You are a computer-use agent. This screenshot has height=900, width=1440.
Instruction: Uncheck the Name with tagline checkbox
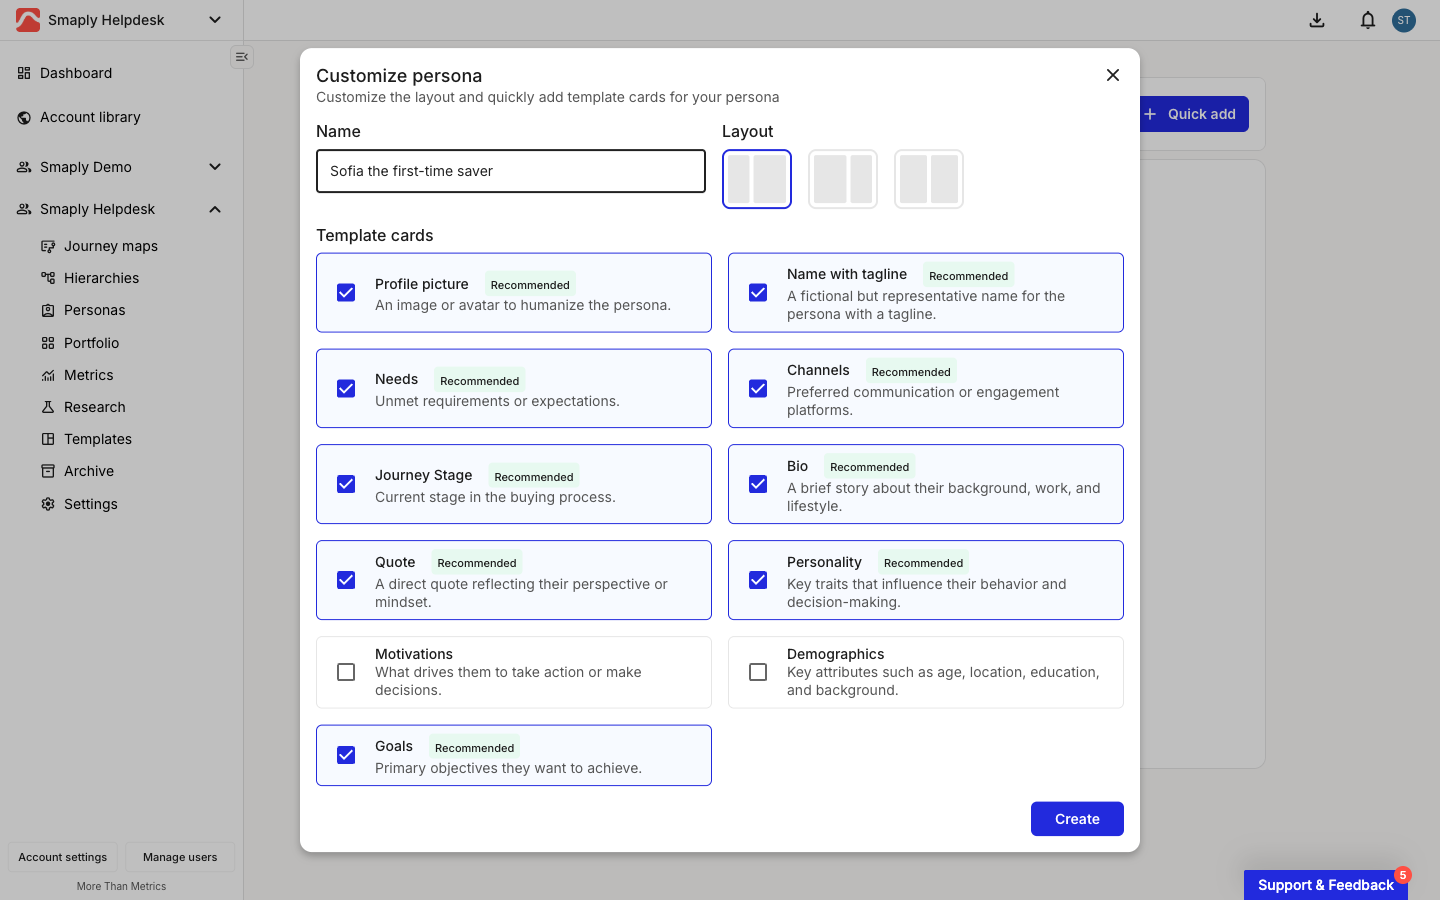[x=758, y=293]
